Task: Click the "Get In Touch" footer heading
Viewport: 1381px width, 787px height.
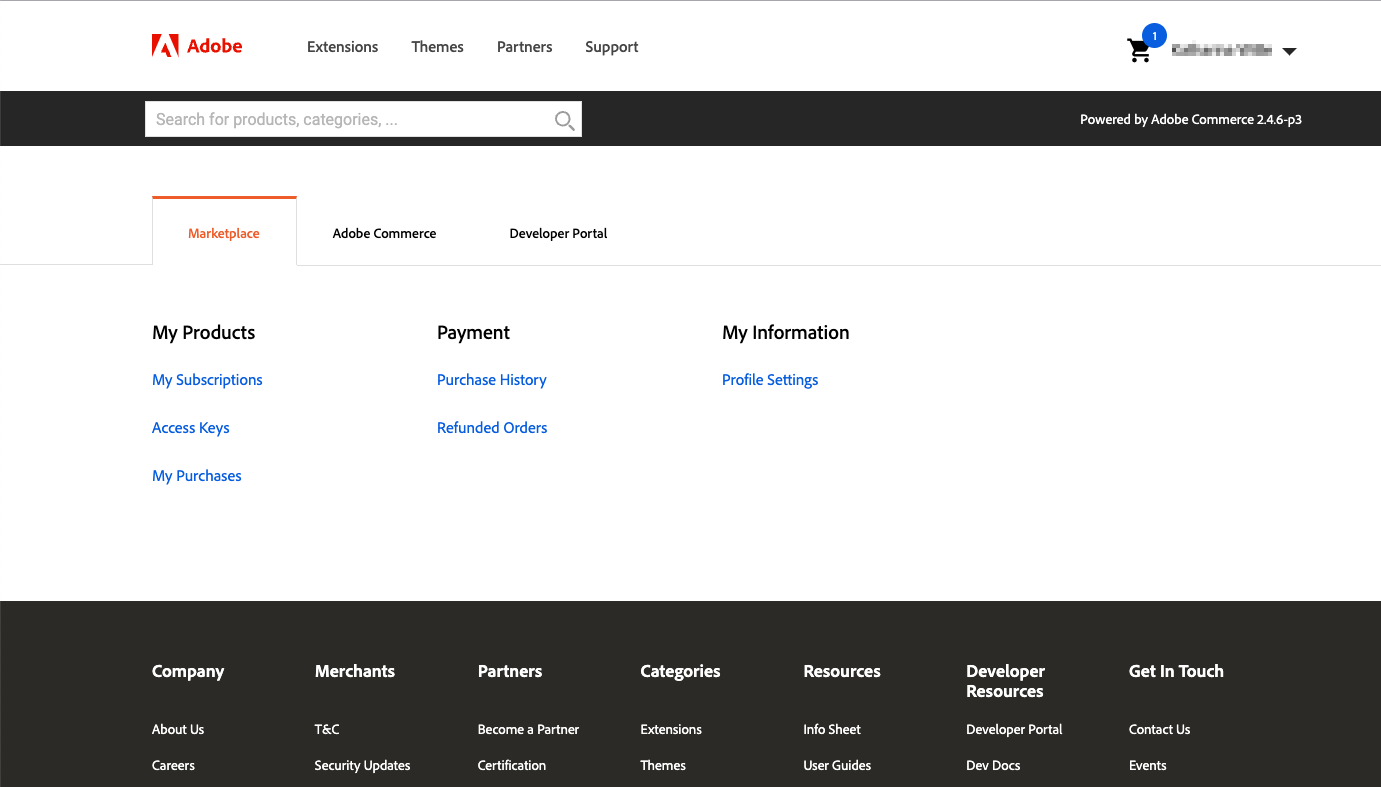Action: coord(1176,671)
